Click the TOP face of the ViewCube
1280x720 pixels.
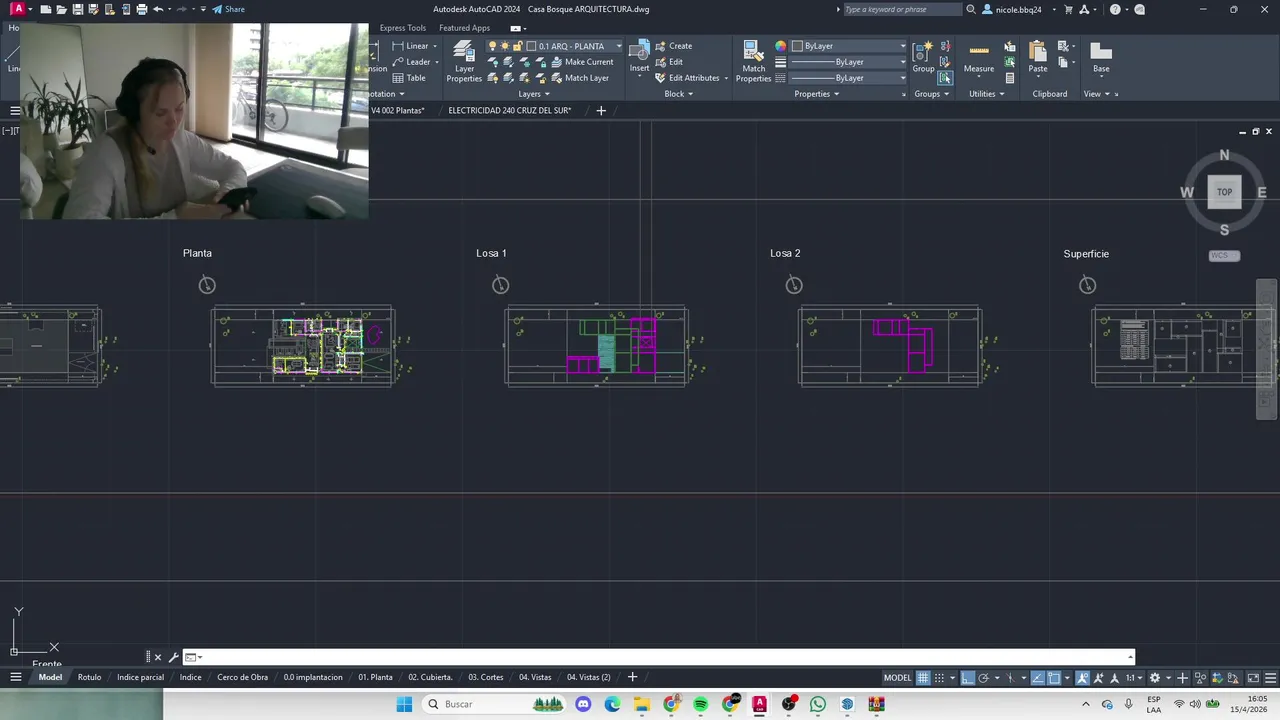(x=1224, y=192)
